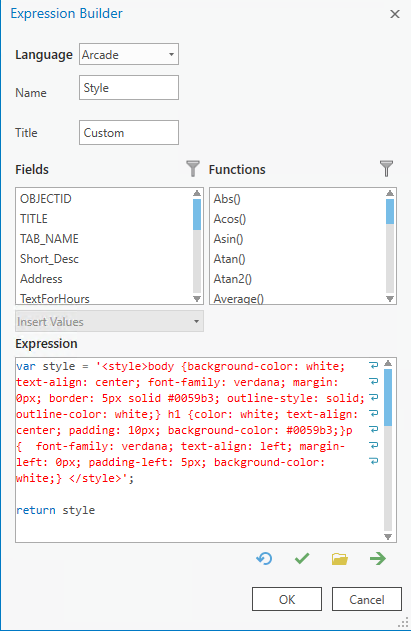
Task: Expand the Insert Values dropdown
Action: [x=109, y=322]
